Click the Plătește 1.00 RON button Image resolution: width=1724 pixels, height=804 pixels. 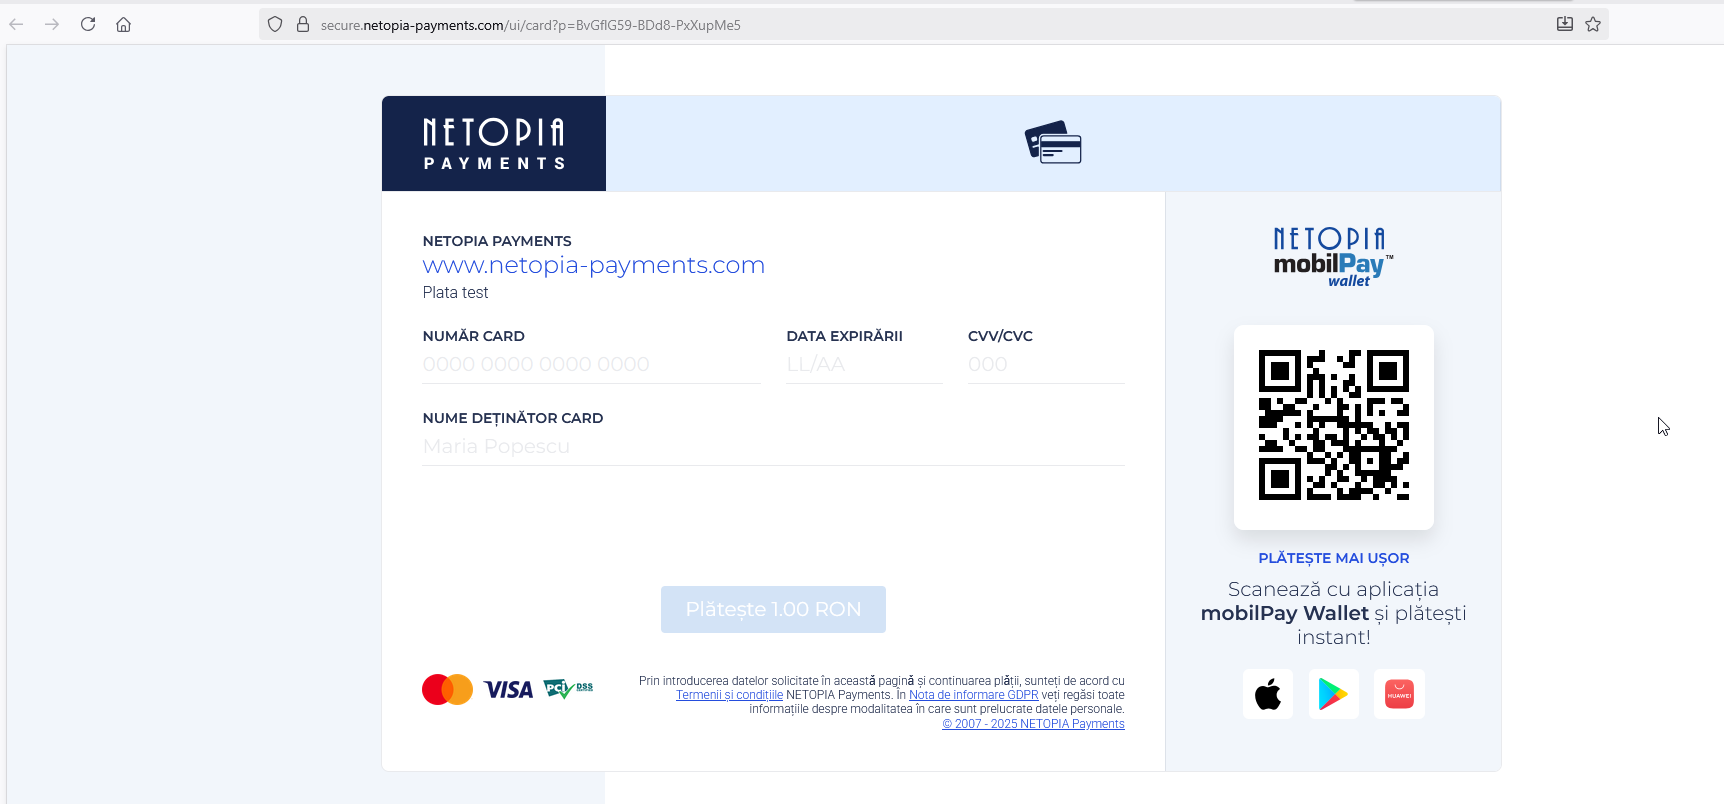[773, 609]
